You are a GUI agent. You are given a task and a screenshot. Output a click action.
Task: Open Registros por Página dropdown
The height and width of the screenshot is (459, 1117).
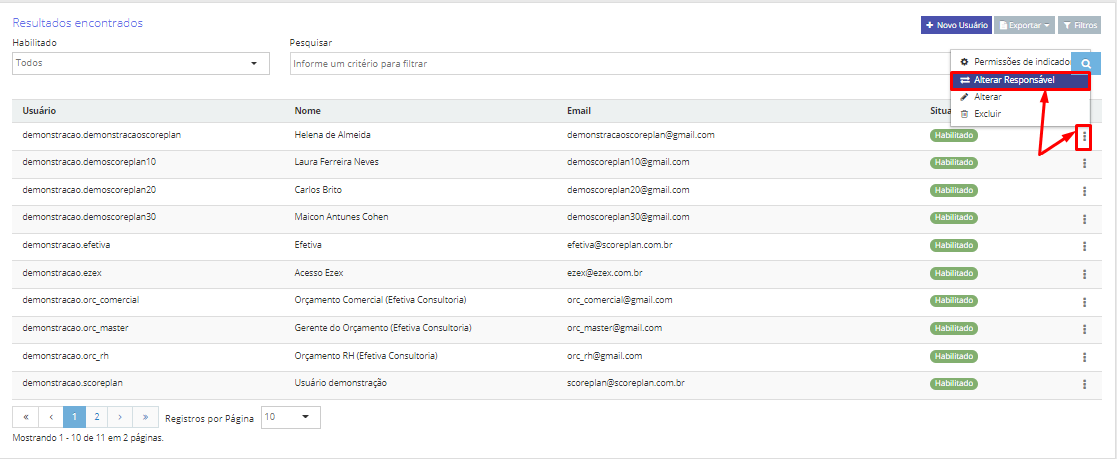[291, 417]
